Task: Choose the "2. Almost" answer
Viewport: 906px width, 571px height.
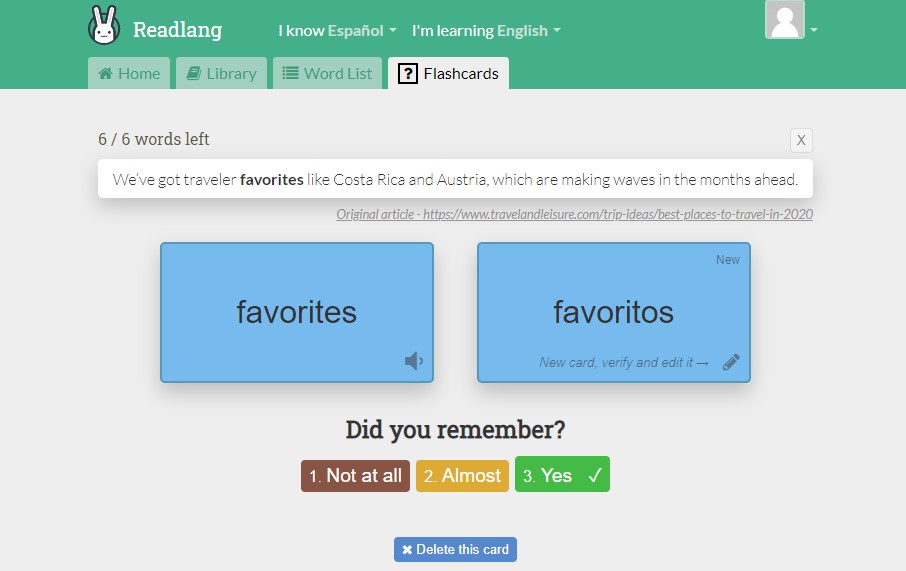Action: (462, 476)
